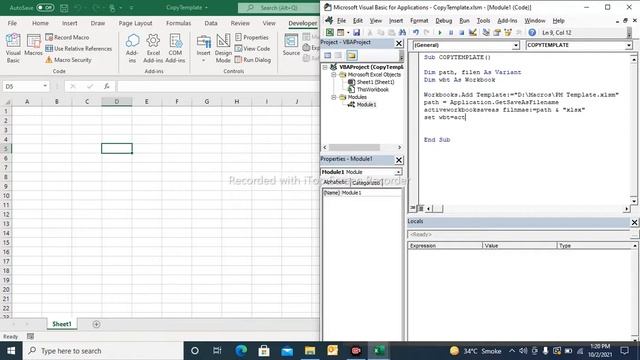The image size is (640, 360).
Task: Open Add-ins in Excel ribbon
Action: click(x=132, y=48)
